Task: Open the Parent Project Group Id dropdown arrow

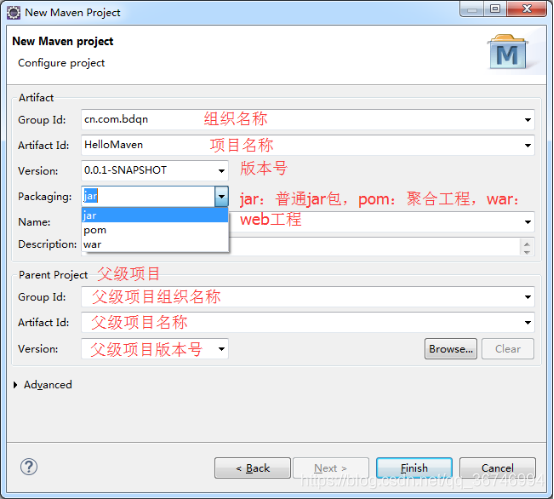Action: [x=528, y=297]
